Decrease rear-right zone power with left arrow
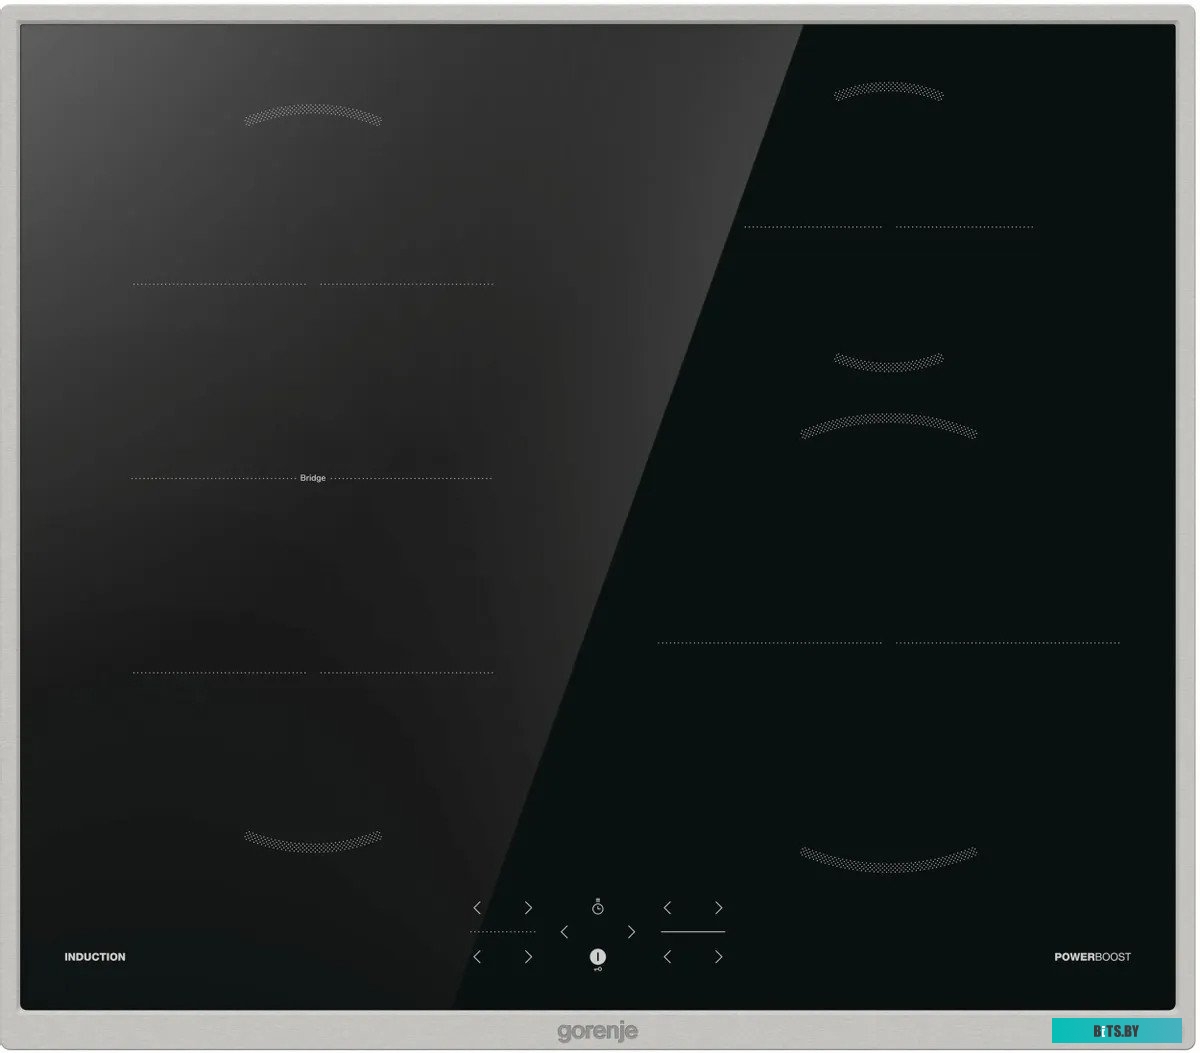The image size is (1200, 1053). coord(667,908)
